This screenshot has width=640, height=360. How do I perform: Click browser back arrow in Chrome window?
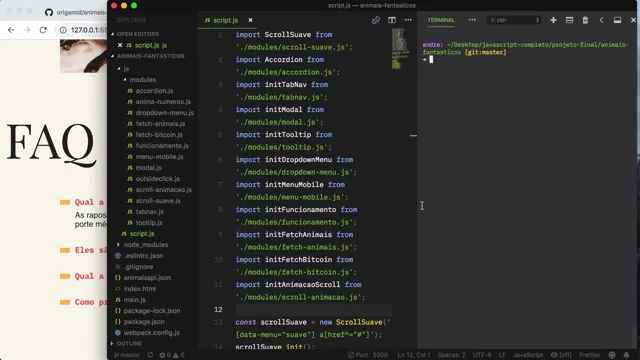(11, 30)
